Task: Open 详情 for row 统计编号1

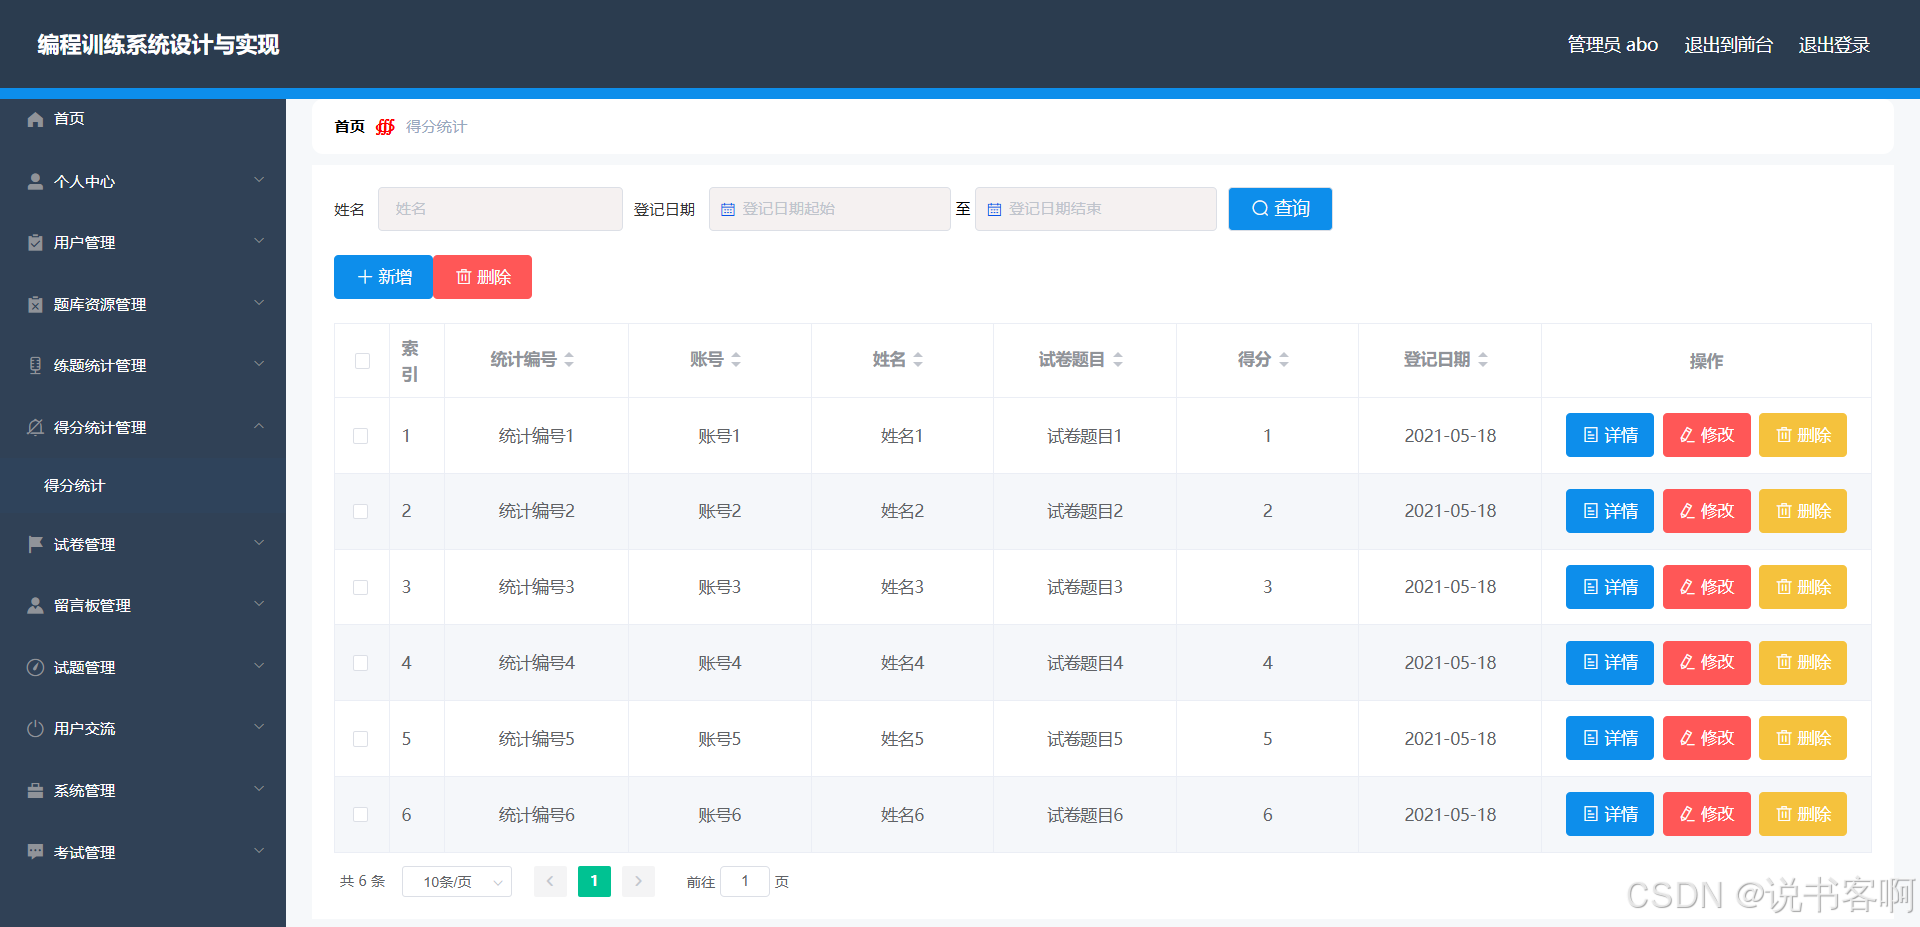Action: 1610,435
